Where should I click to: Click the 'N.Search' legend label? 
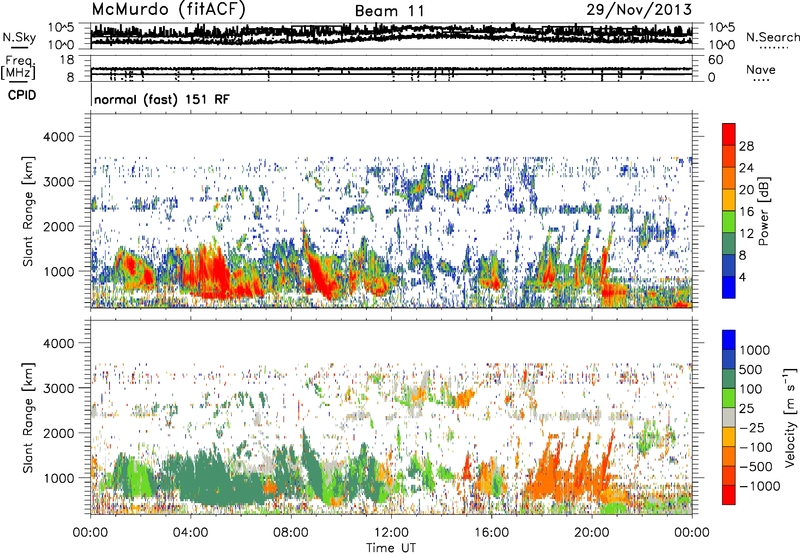[773, 37]
